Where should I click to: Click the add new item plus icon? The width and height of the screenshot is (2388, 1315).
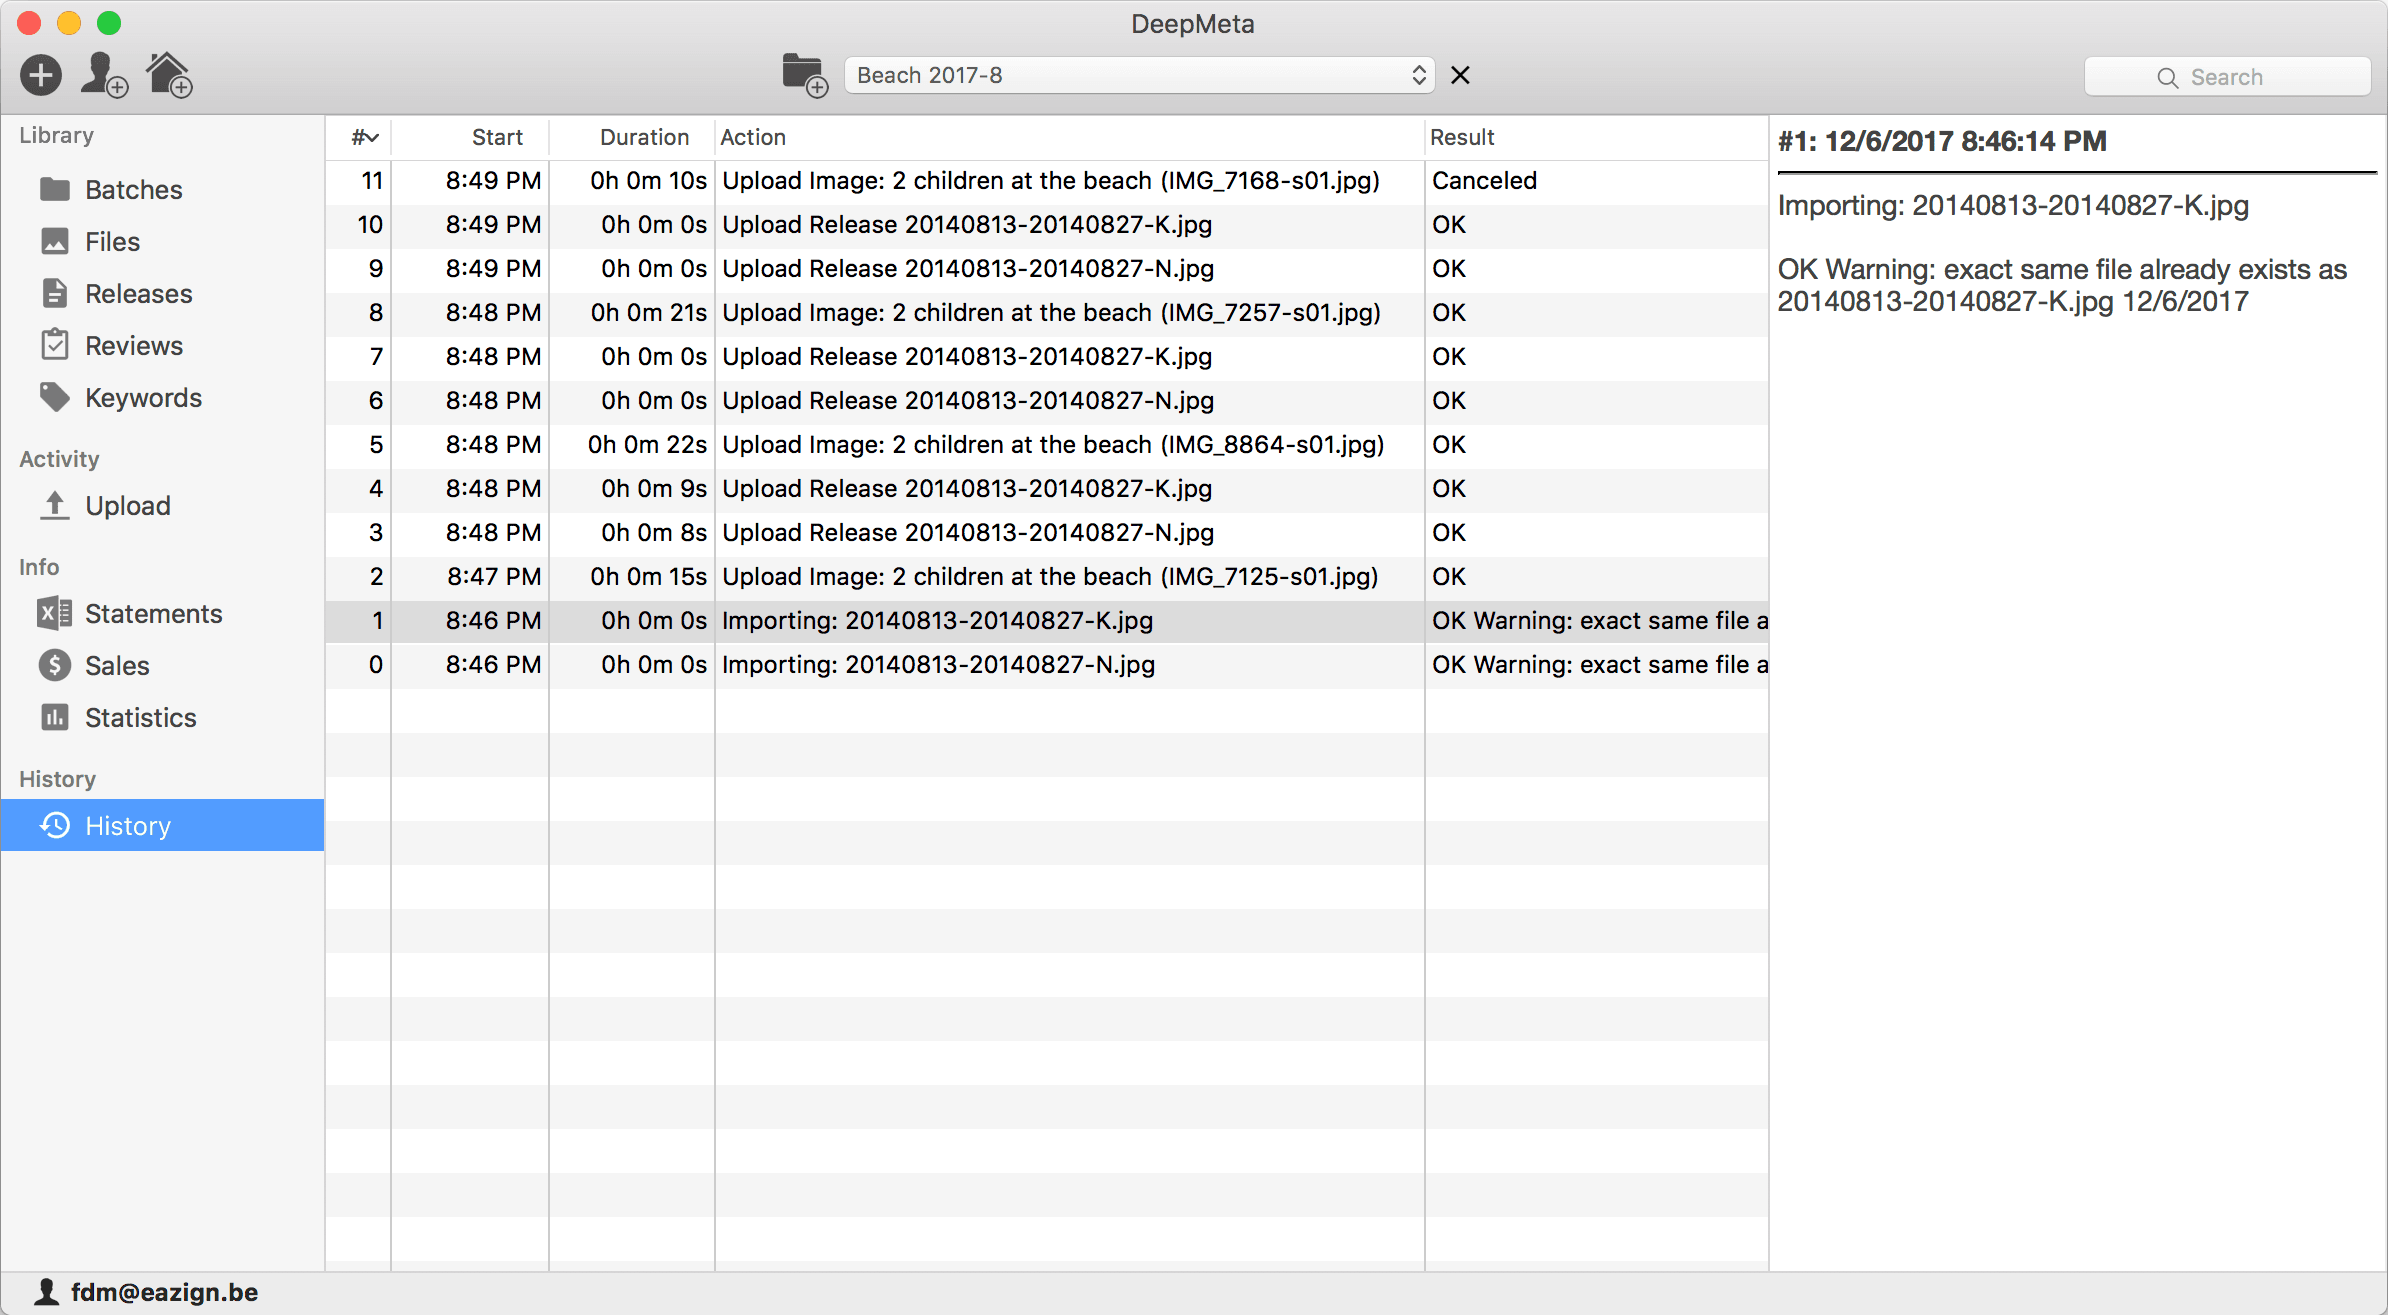click(x=41, y=75)
